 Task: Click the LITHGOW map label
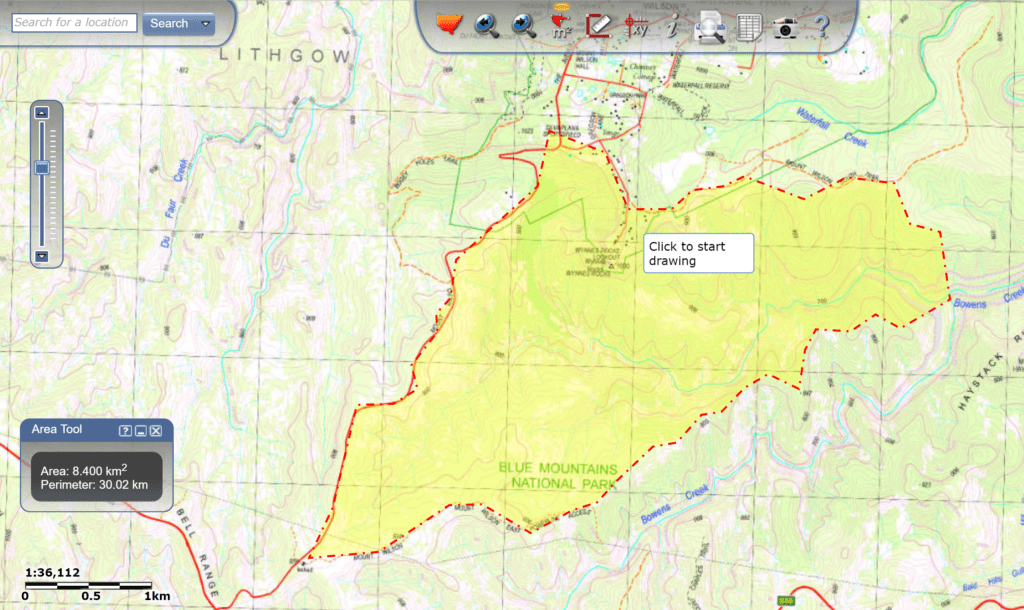pyautogui.click(x=285, y=56)
